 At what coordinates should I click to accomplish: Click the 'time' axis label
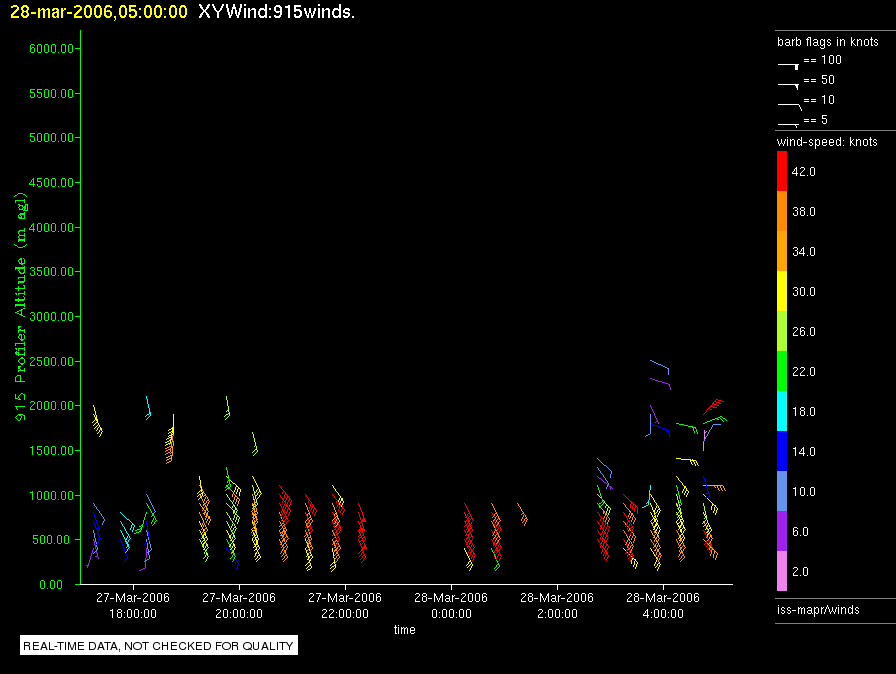405,629
